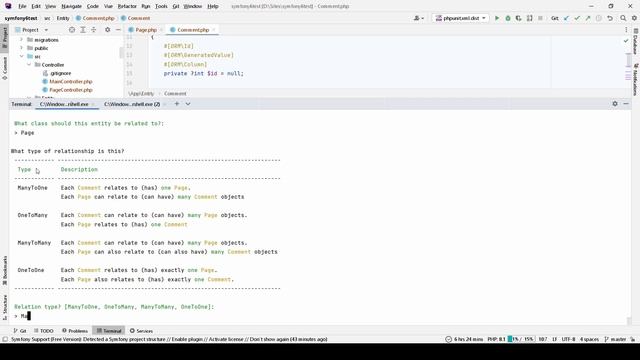
Task: Rollback changes with undo arrow icon
Action: tap(610, 18)
